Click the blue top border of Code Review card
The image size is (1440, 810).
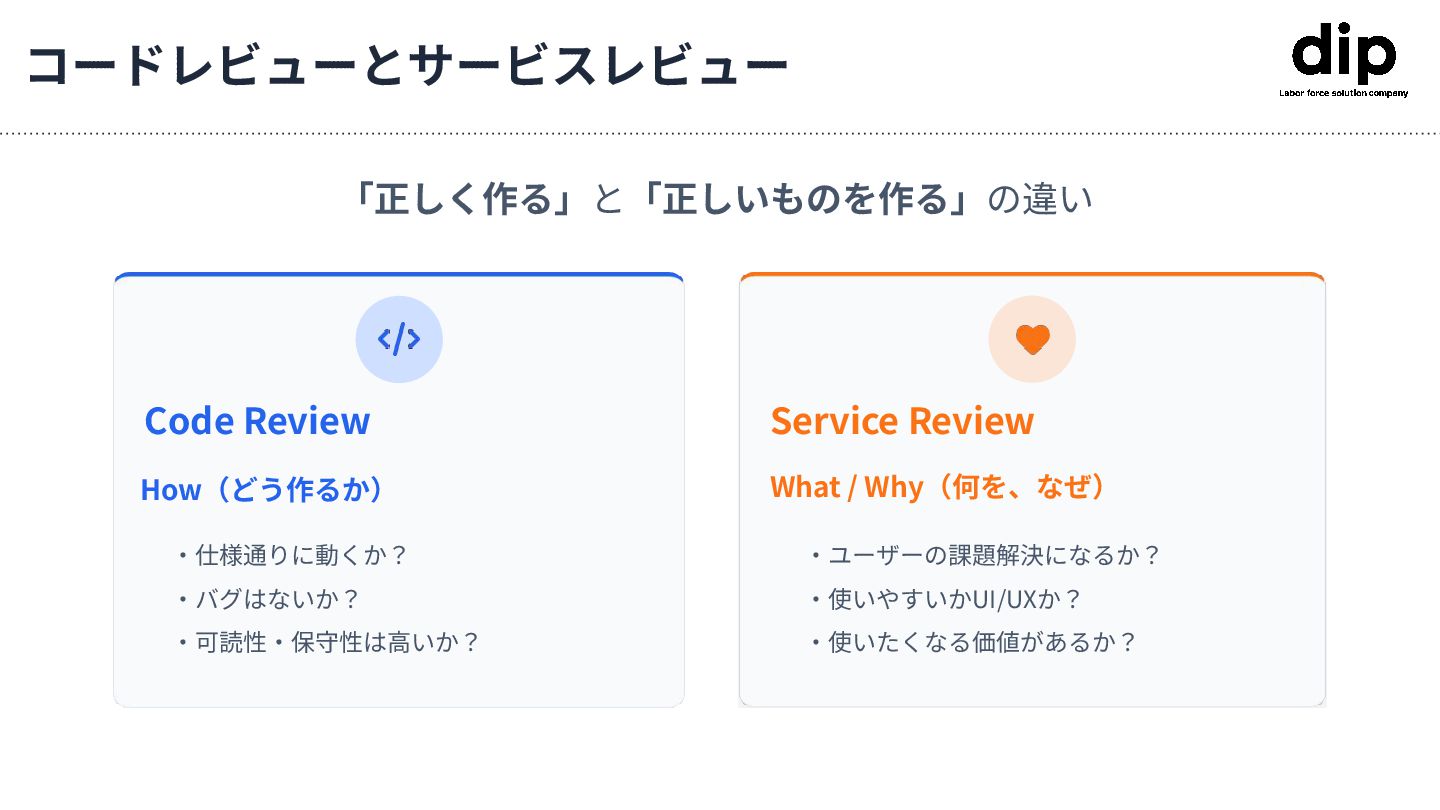[x=399, y=275]
